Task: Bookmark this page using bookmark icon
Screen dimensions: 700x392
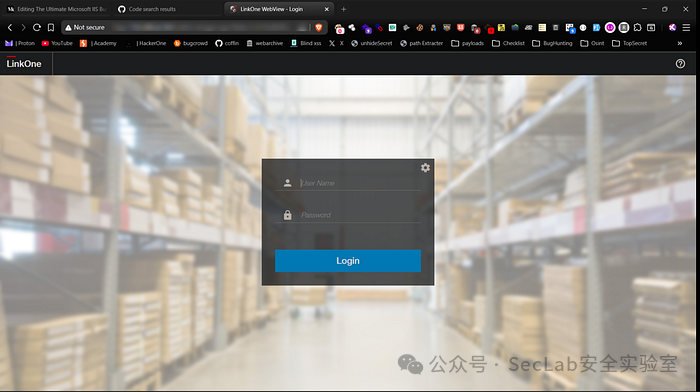Action: click(x=51, y=28)
